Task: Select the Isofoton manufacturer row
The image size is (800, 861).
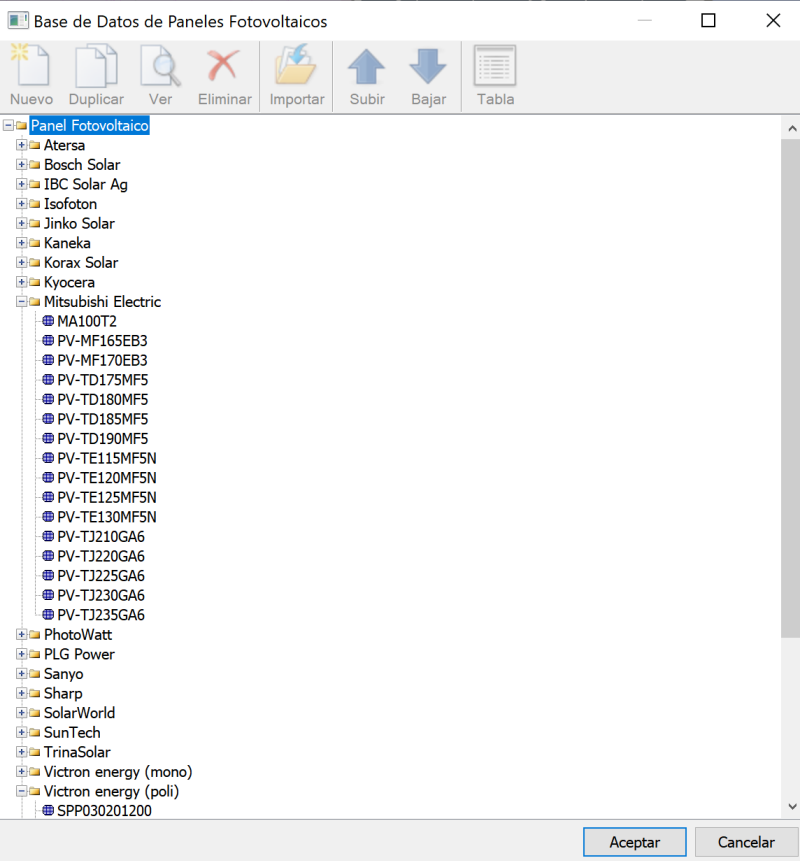Action: (x=70, y=204)
